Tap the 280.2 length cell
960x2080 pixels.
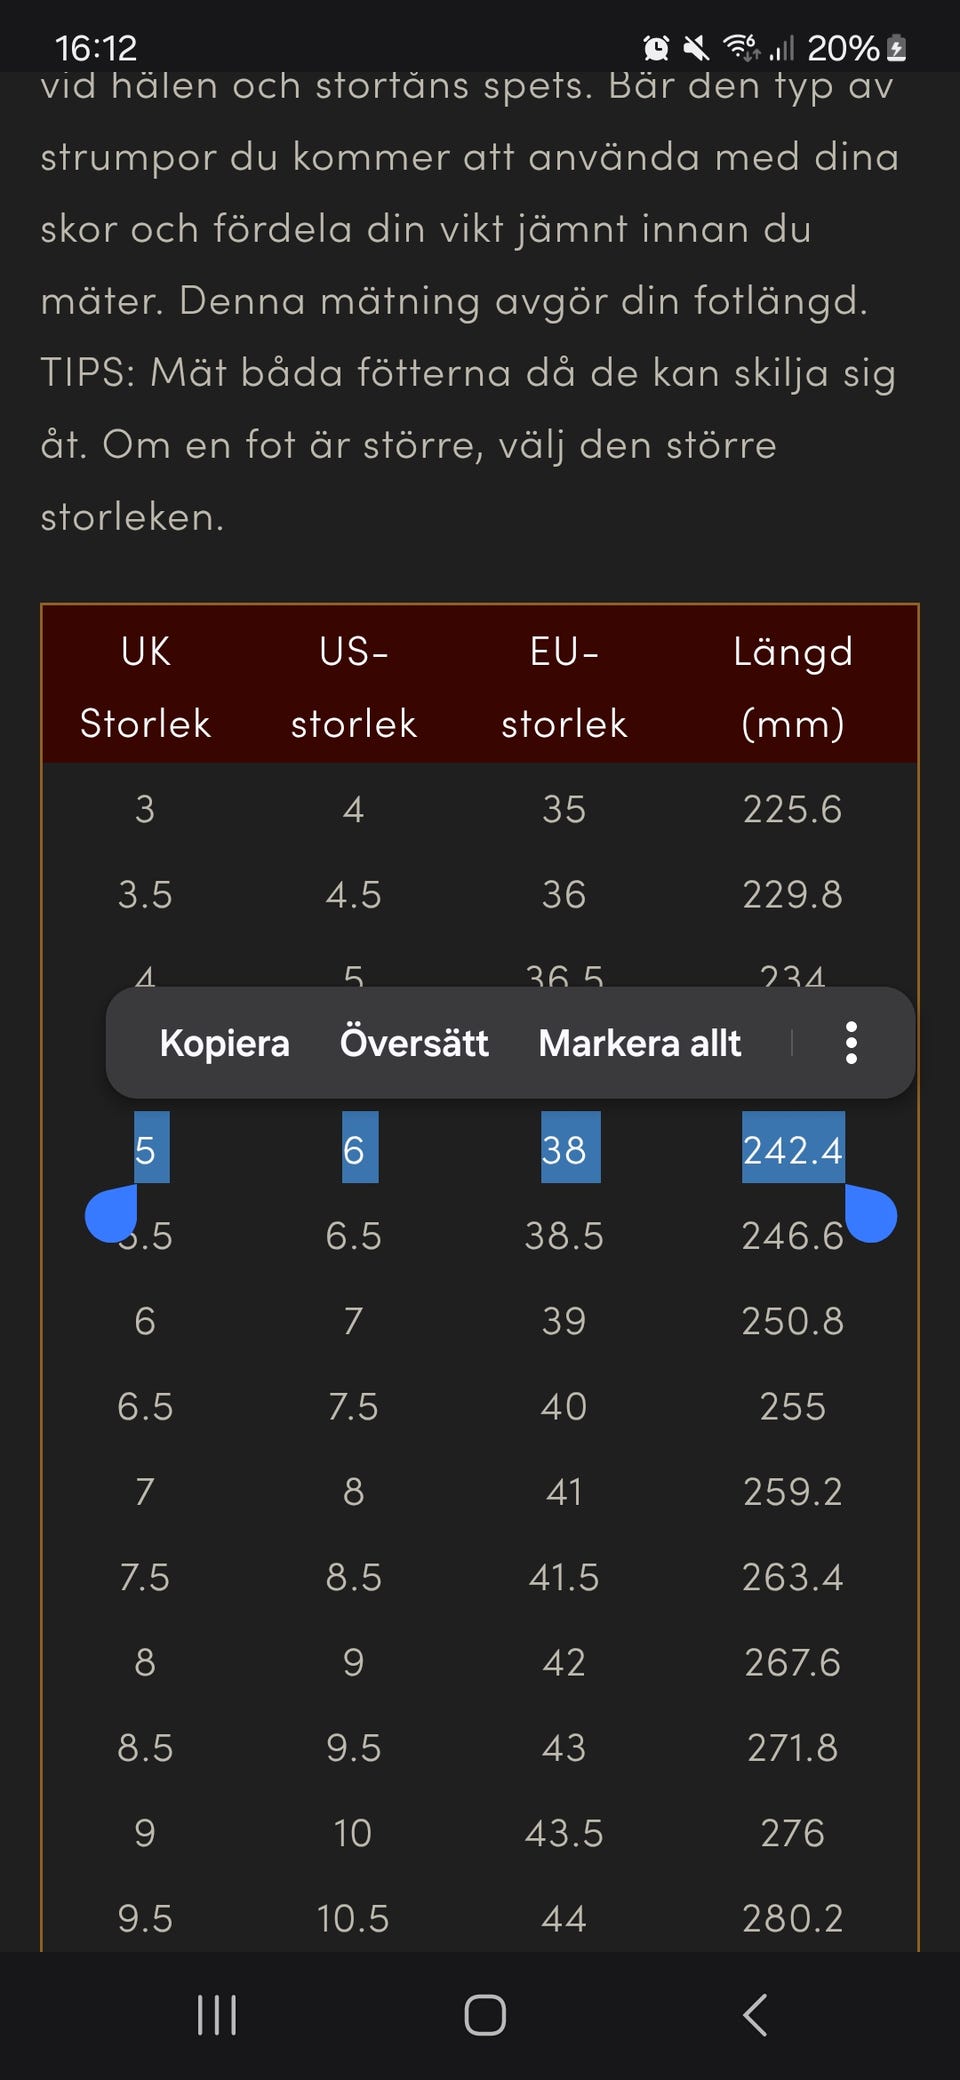coord(792,1918)
